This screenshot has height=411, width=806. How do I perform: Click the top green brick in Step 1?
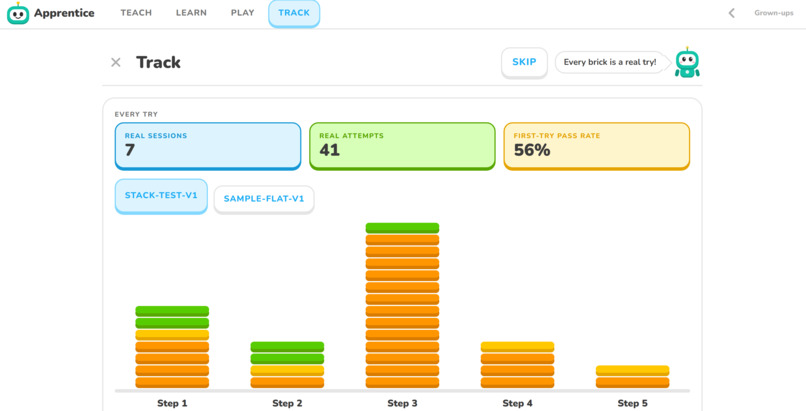(x=172, y=311)
